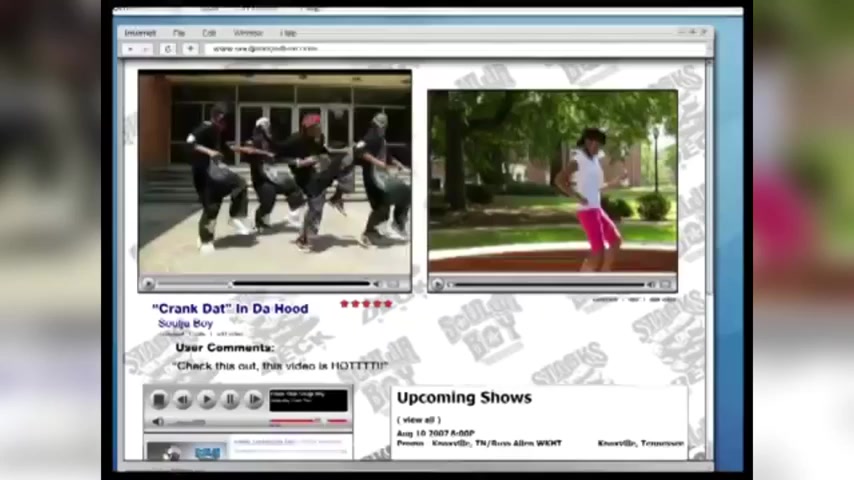Click the browser back arrow button
The image size is (854, 480).
point(131,49)
